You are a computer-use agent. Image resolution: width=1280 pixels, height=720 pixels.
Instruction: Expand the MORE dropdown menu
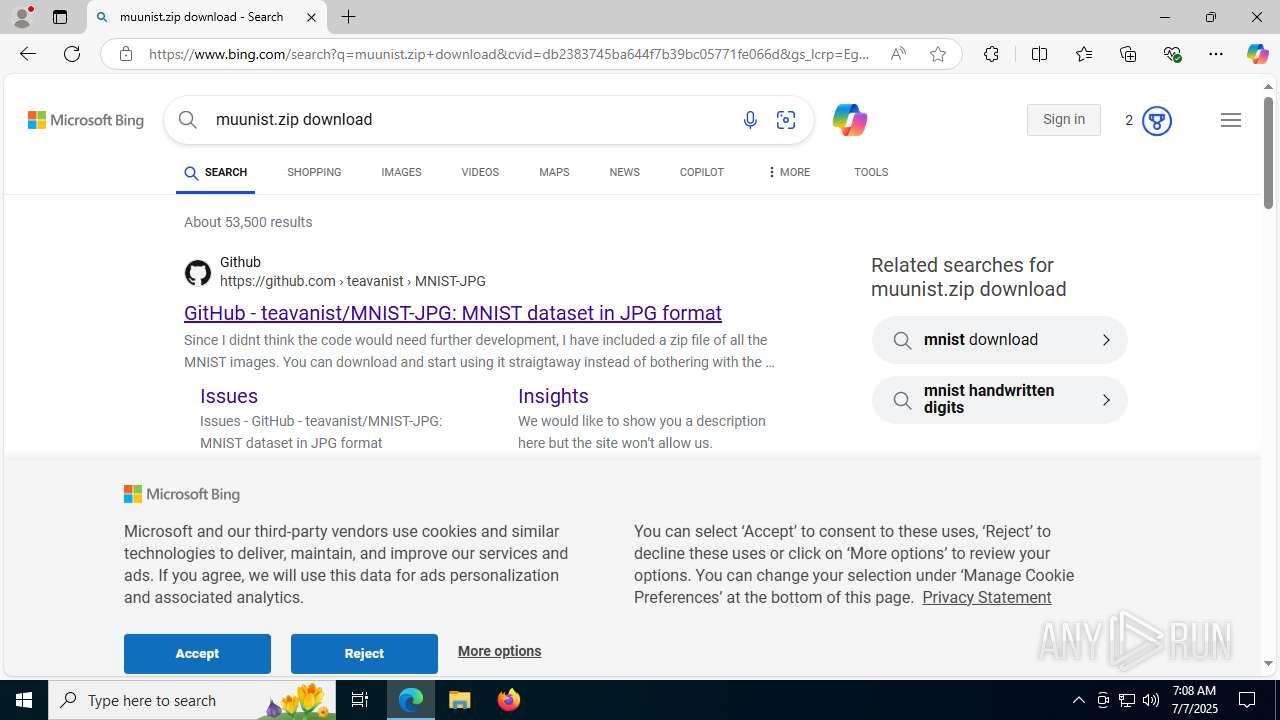click(x=788, y=173)
